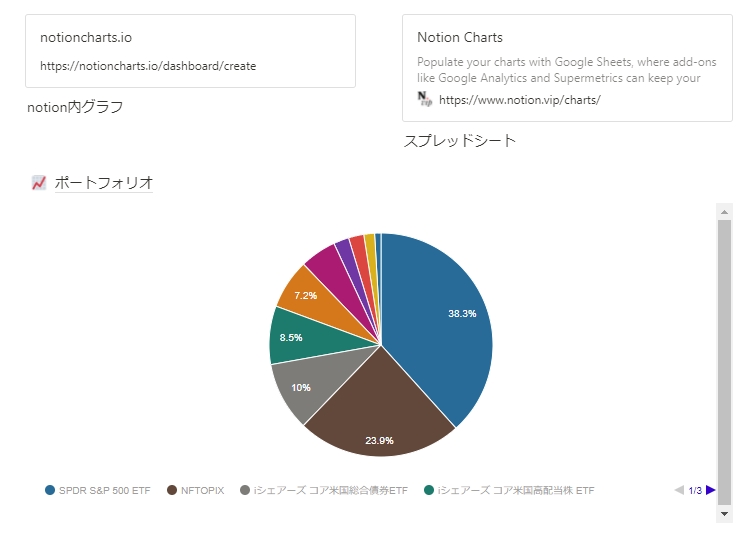Click the red chart icon beside ポートフォリオ
752x543 pixels.
[x=39, y=183]
